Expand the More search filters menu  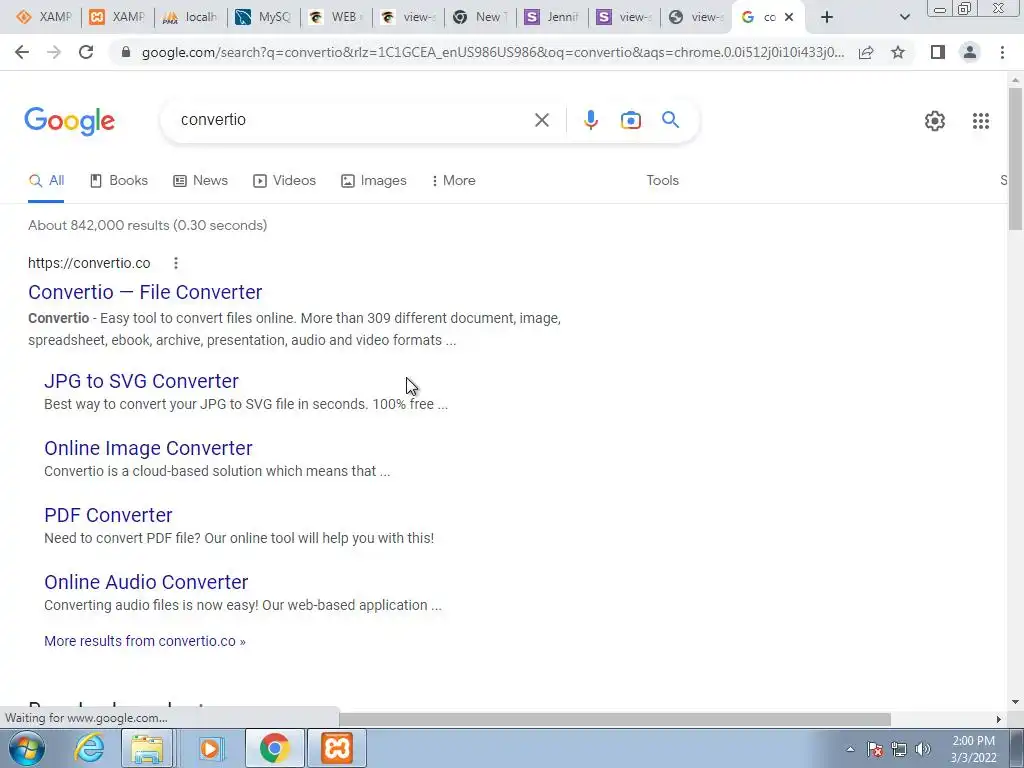(453, 180)
